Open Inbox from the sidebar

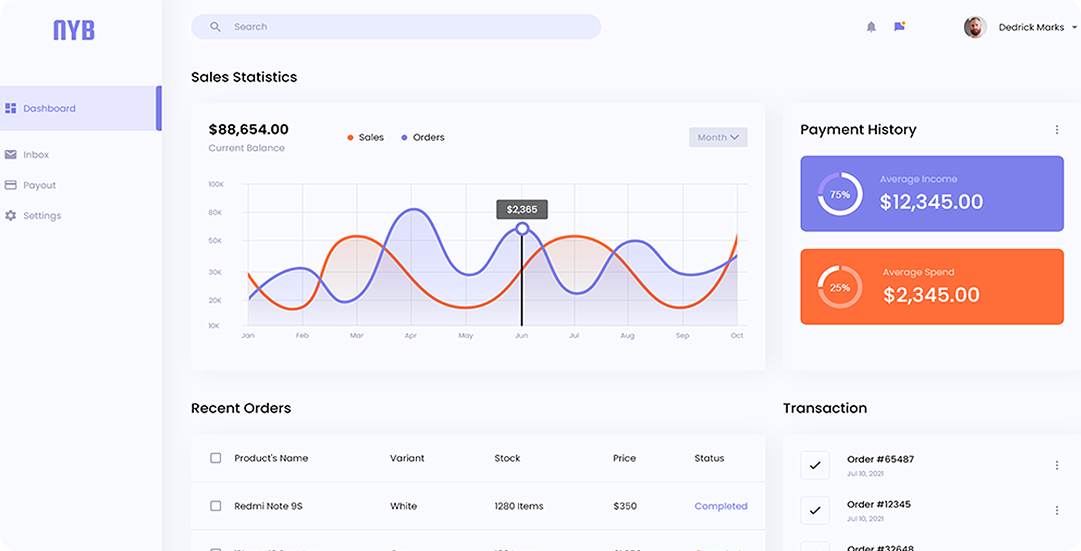click(36, 155)
